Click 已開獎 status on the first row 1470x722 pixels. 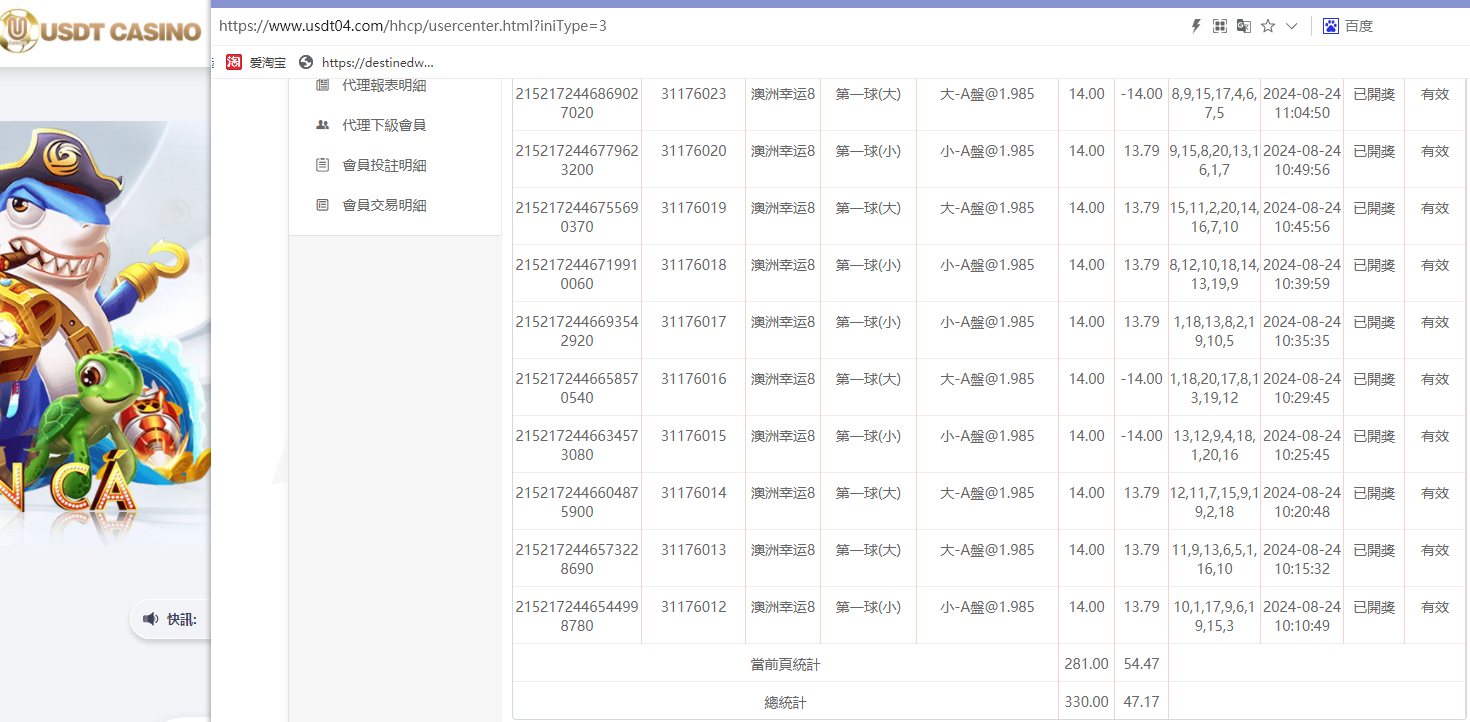(x=1373, y=93)
